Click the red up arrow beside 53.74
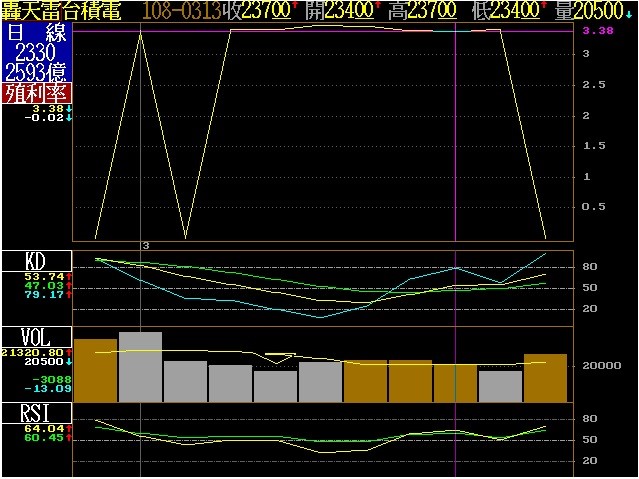Viewport: 639px width, 479px height. (69, 275)
